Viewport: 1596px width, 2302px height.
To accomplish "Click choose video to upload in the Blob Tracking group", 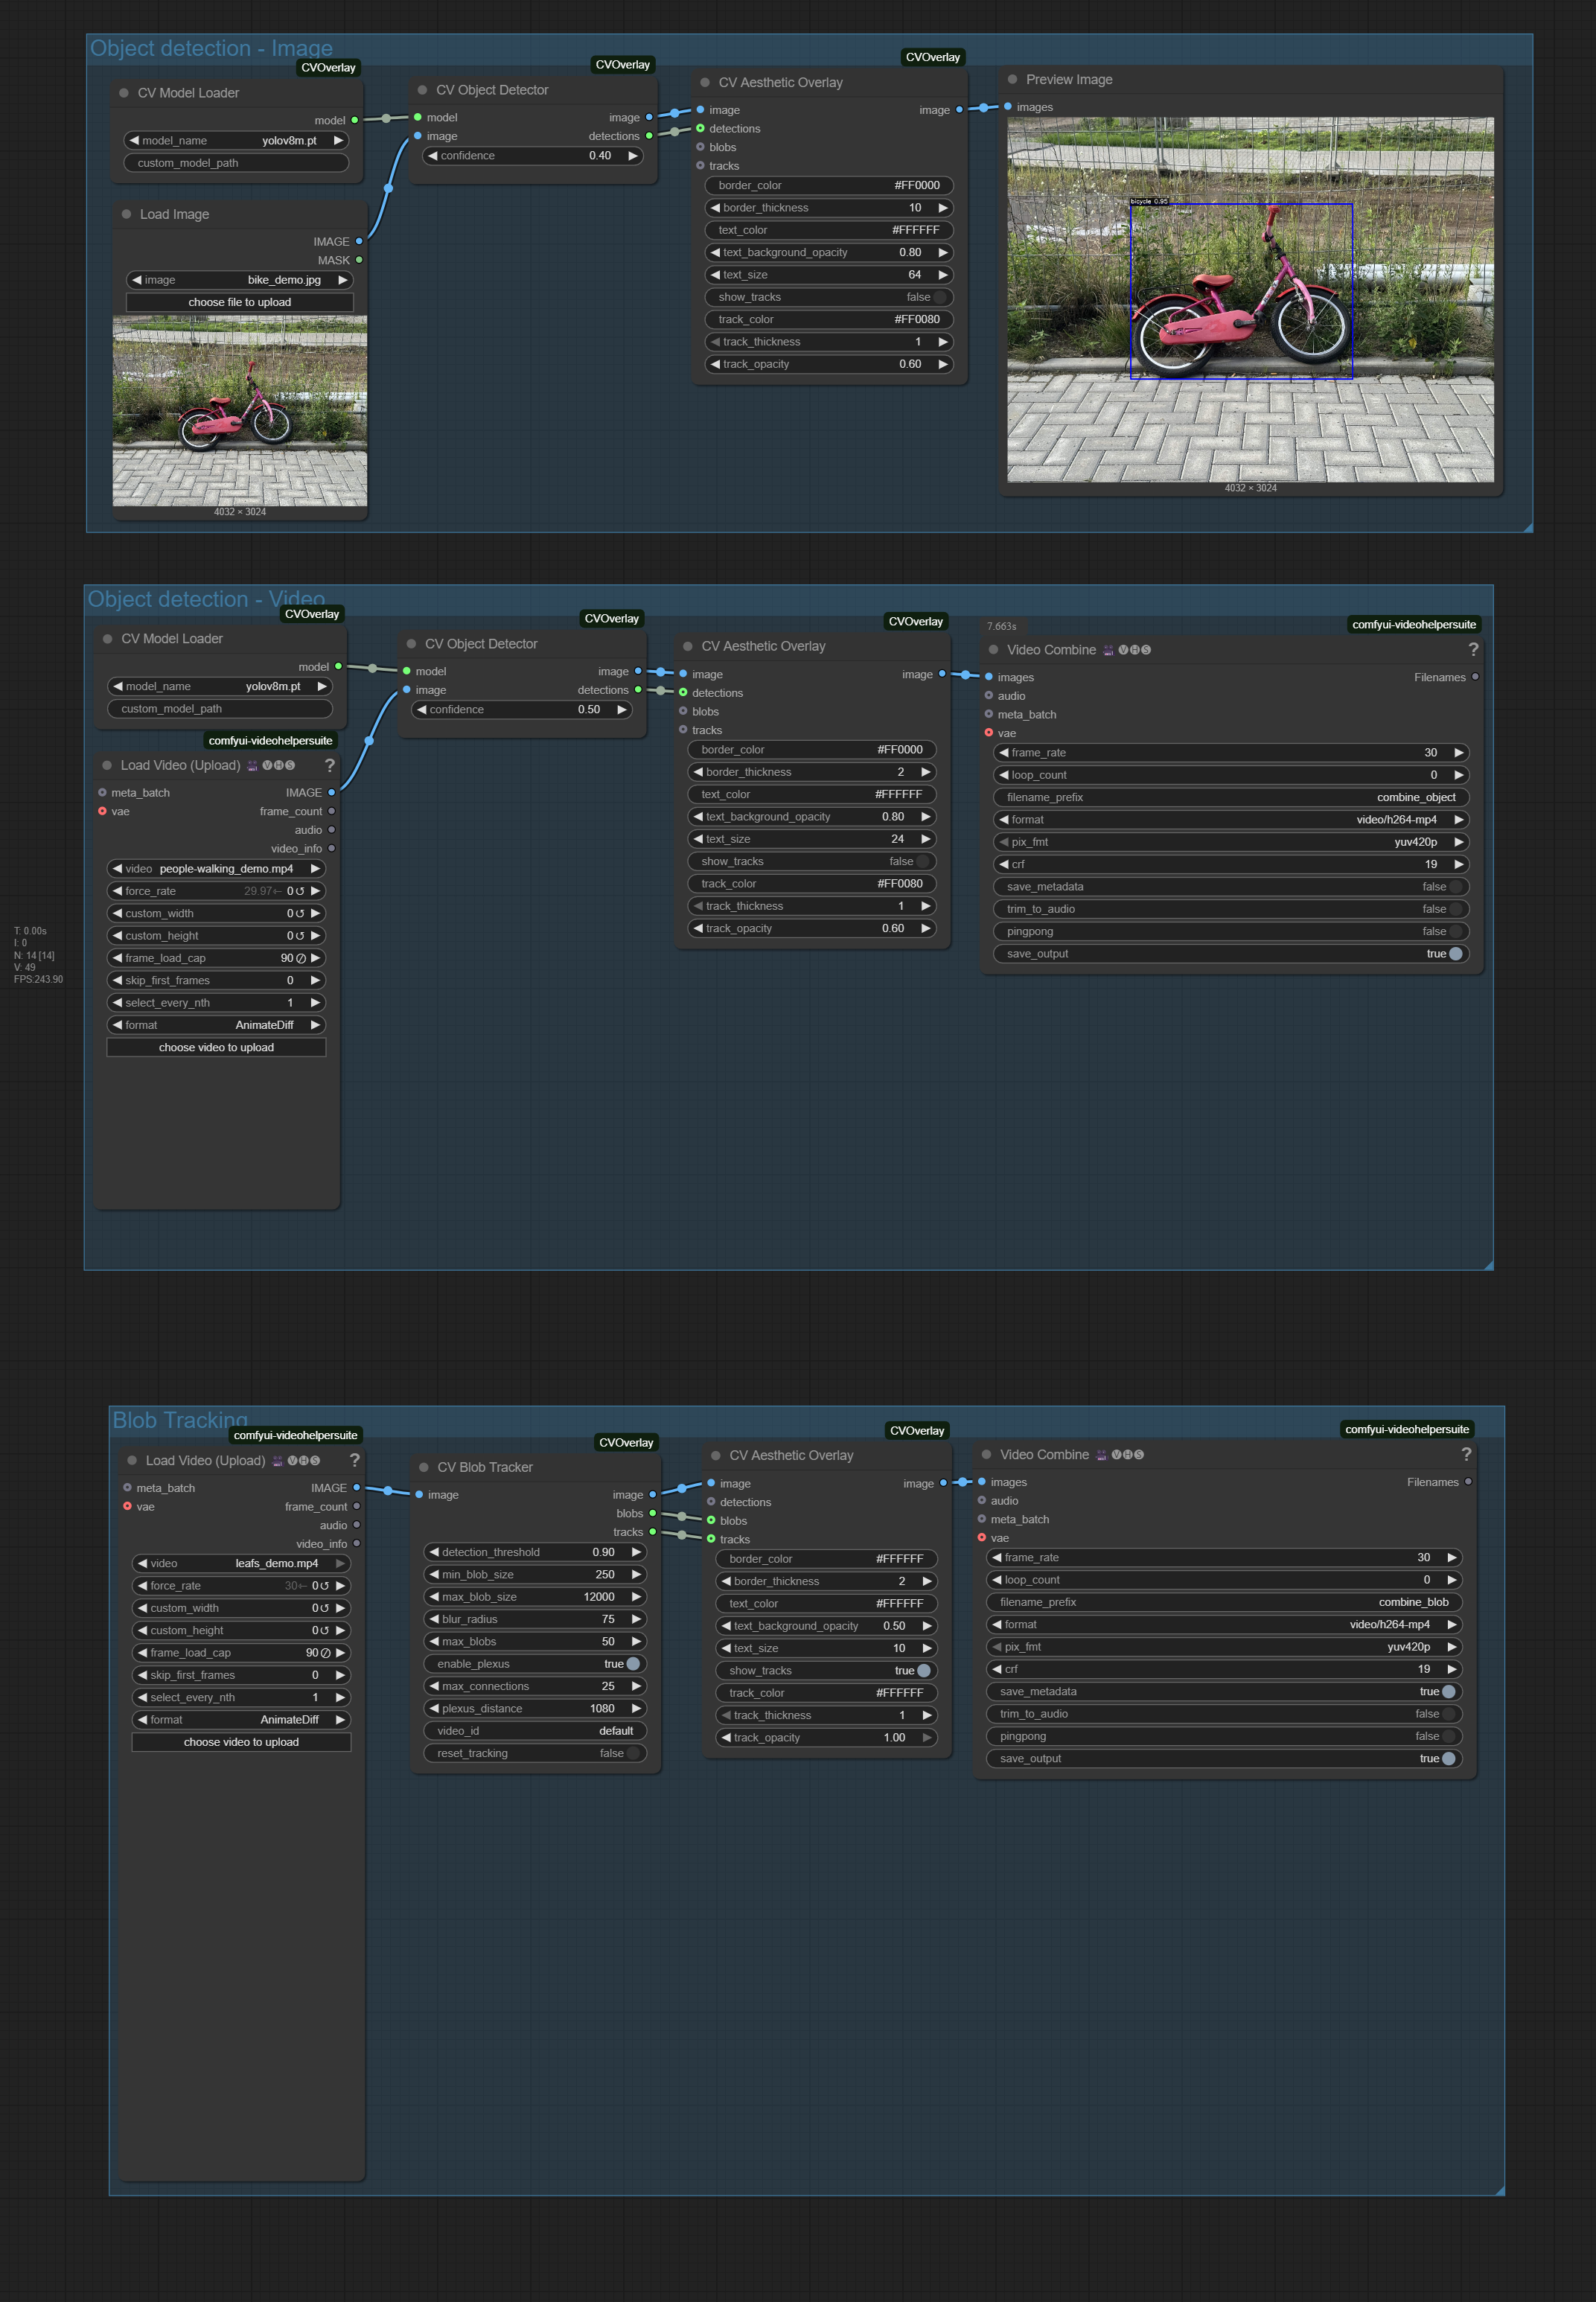I will click(x=241, y=1742).
